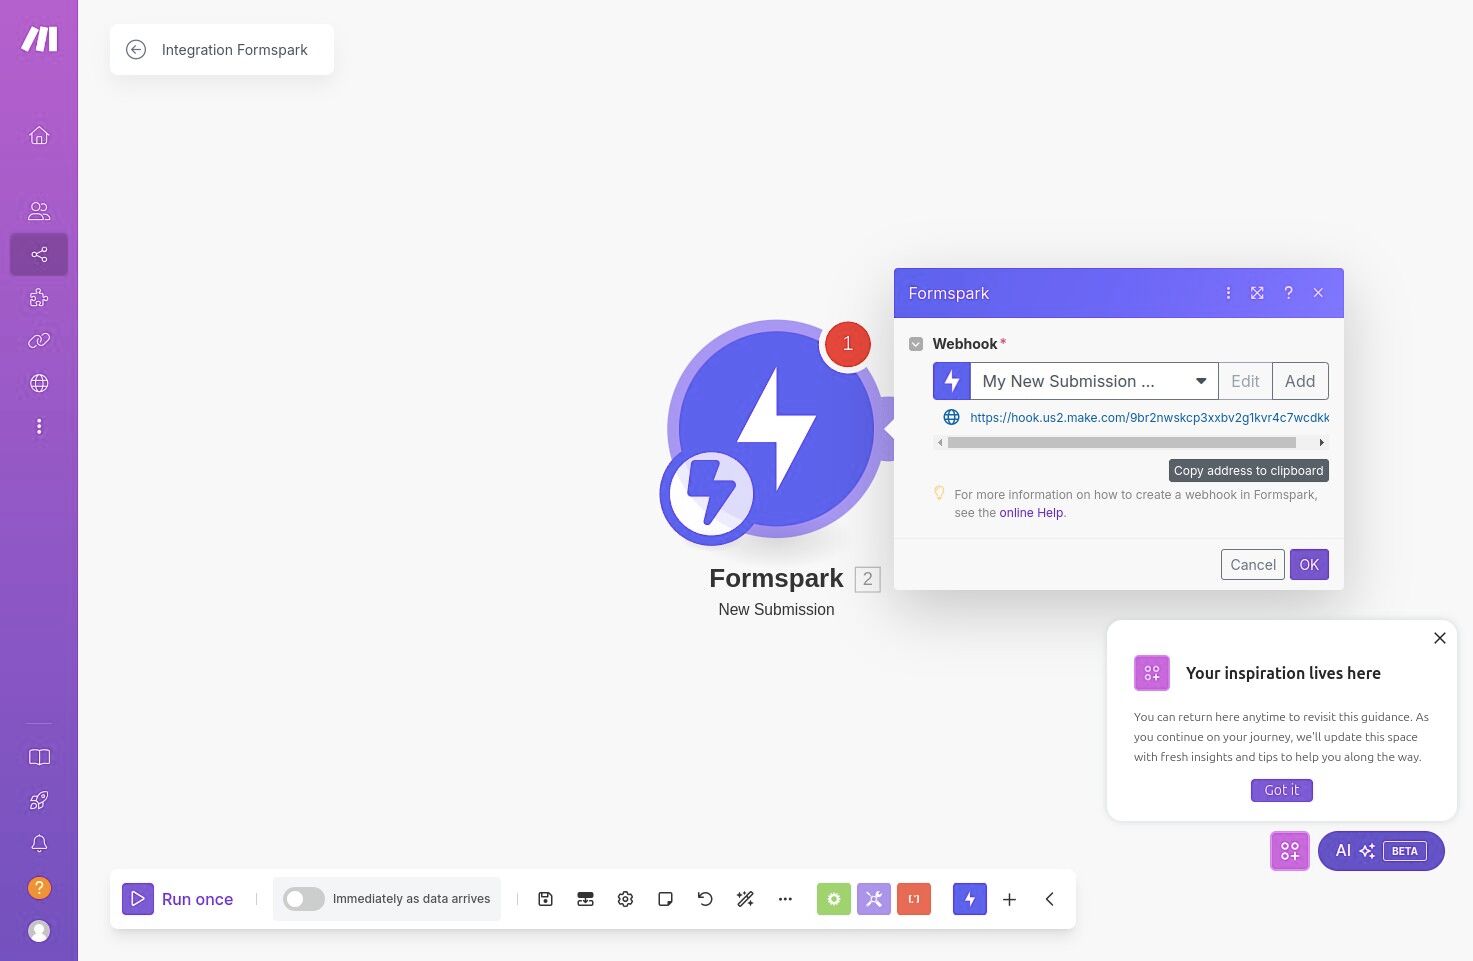
Task: Click the red bubble showing 1
Action: [x=847, y=344]
